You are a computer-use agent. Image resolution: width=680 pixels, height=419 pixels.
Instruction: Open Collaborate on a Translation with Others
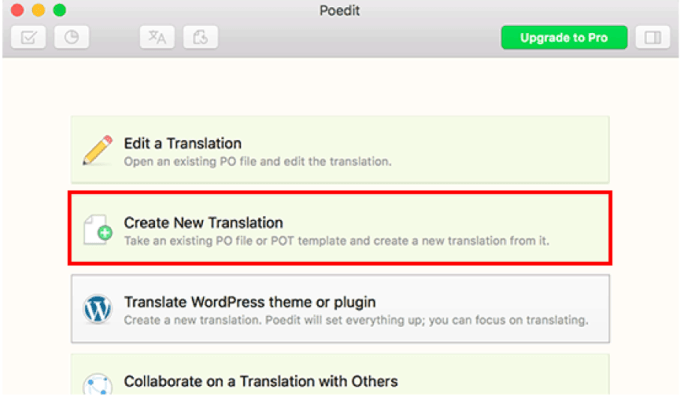click(x=260, y=381)
